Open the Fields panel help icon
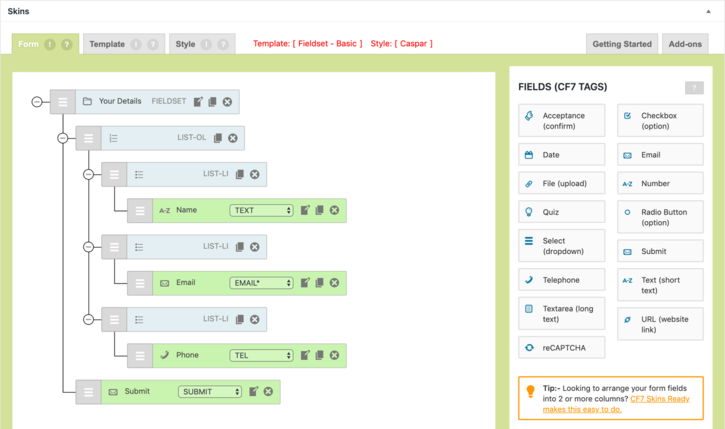The height and width of the screenshot is (429, 725). coord(693,88)
